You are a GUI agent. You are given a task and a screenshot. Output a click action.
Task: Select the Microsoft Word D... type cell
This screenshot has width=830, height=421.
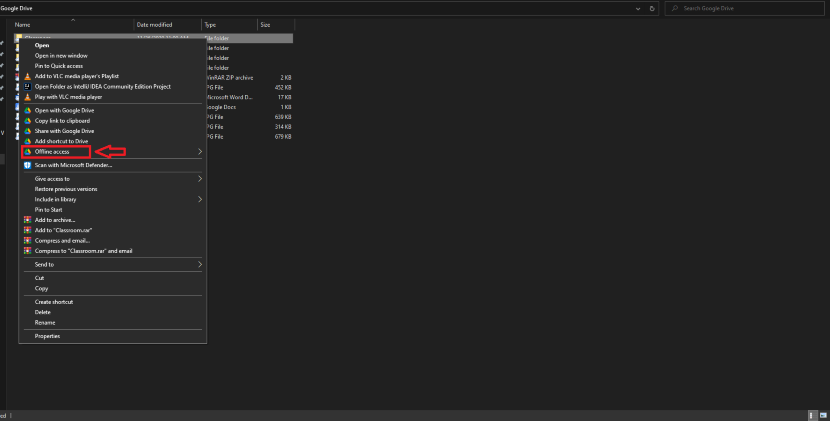229,97
